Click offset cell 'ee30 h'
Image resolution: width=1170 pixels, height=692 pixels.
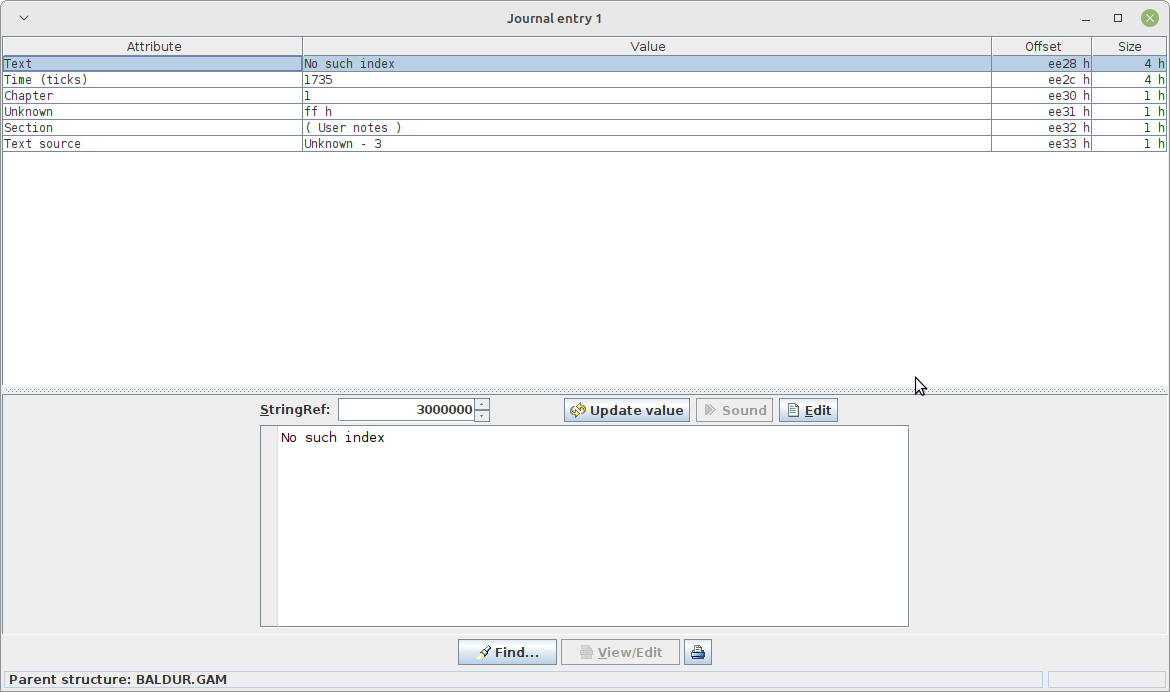click(x=1042, y=96)
